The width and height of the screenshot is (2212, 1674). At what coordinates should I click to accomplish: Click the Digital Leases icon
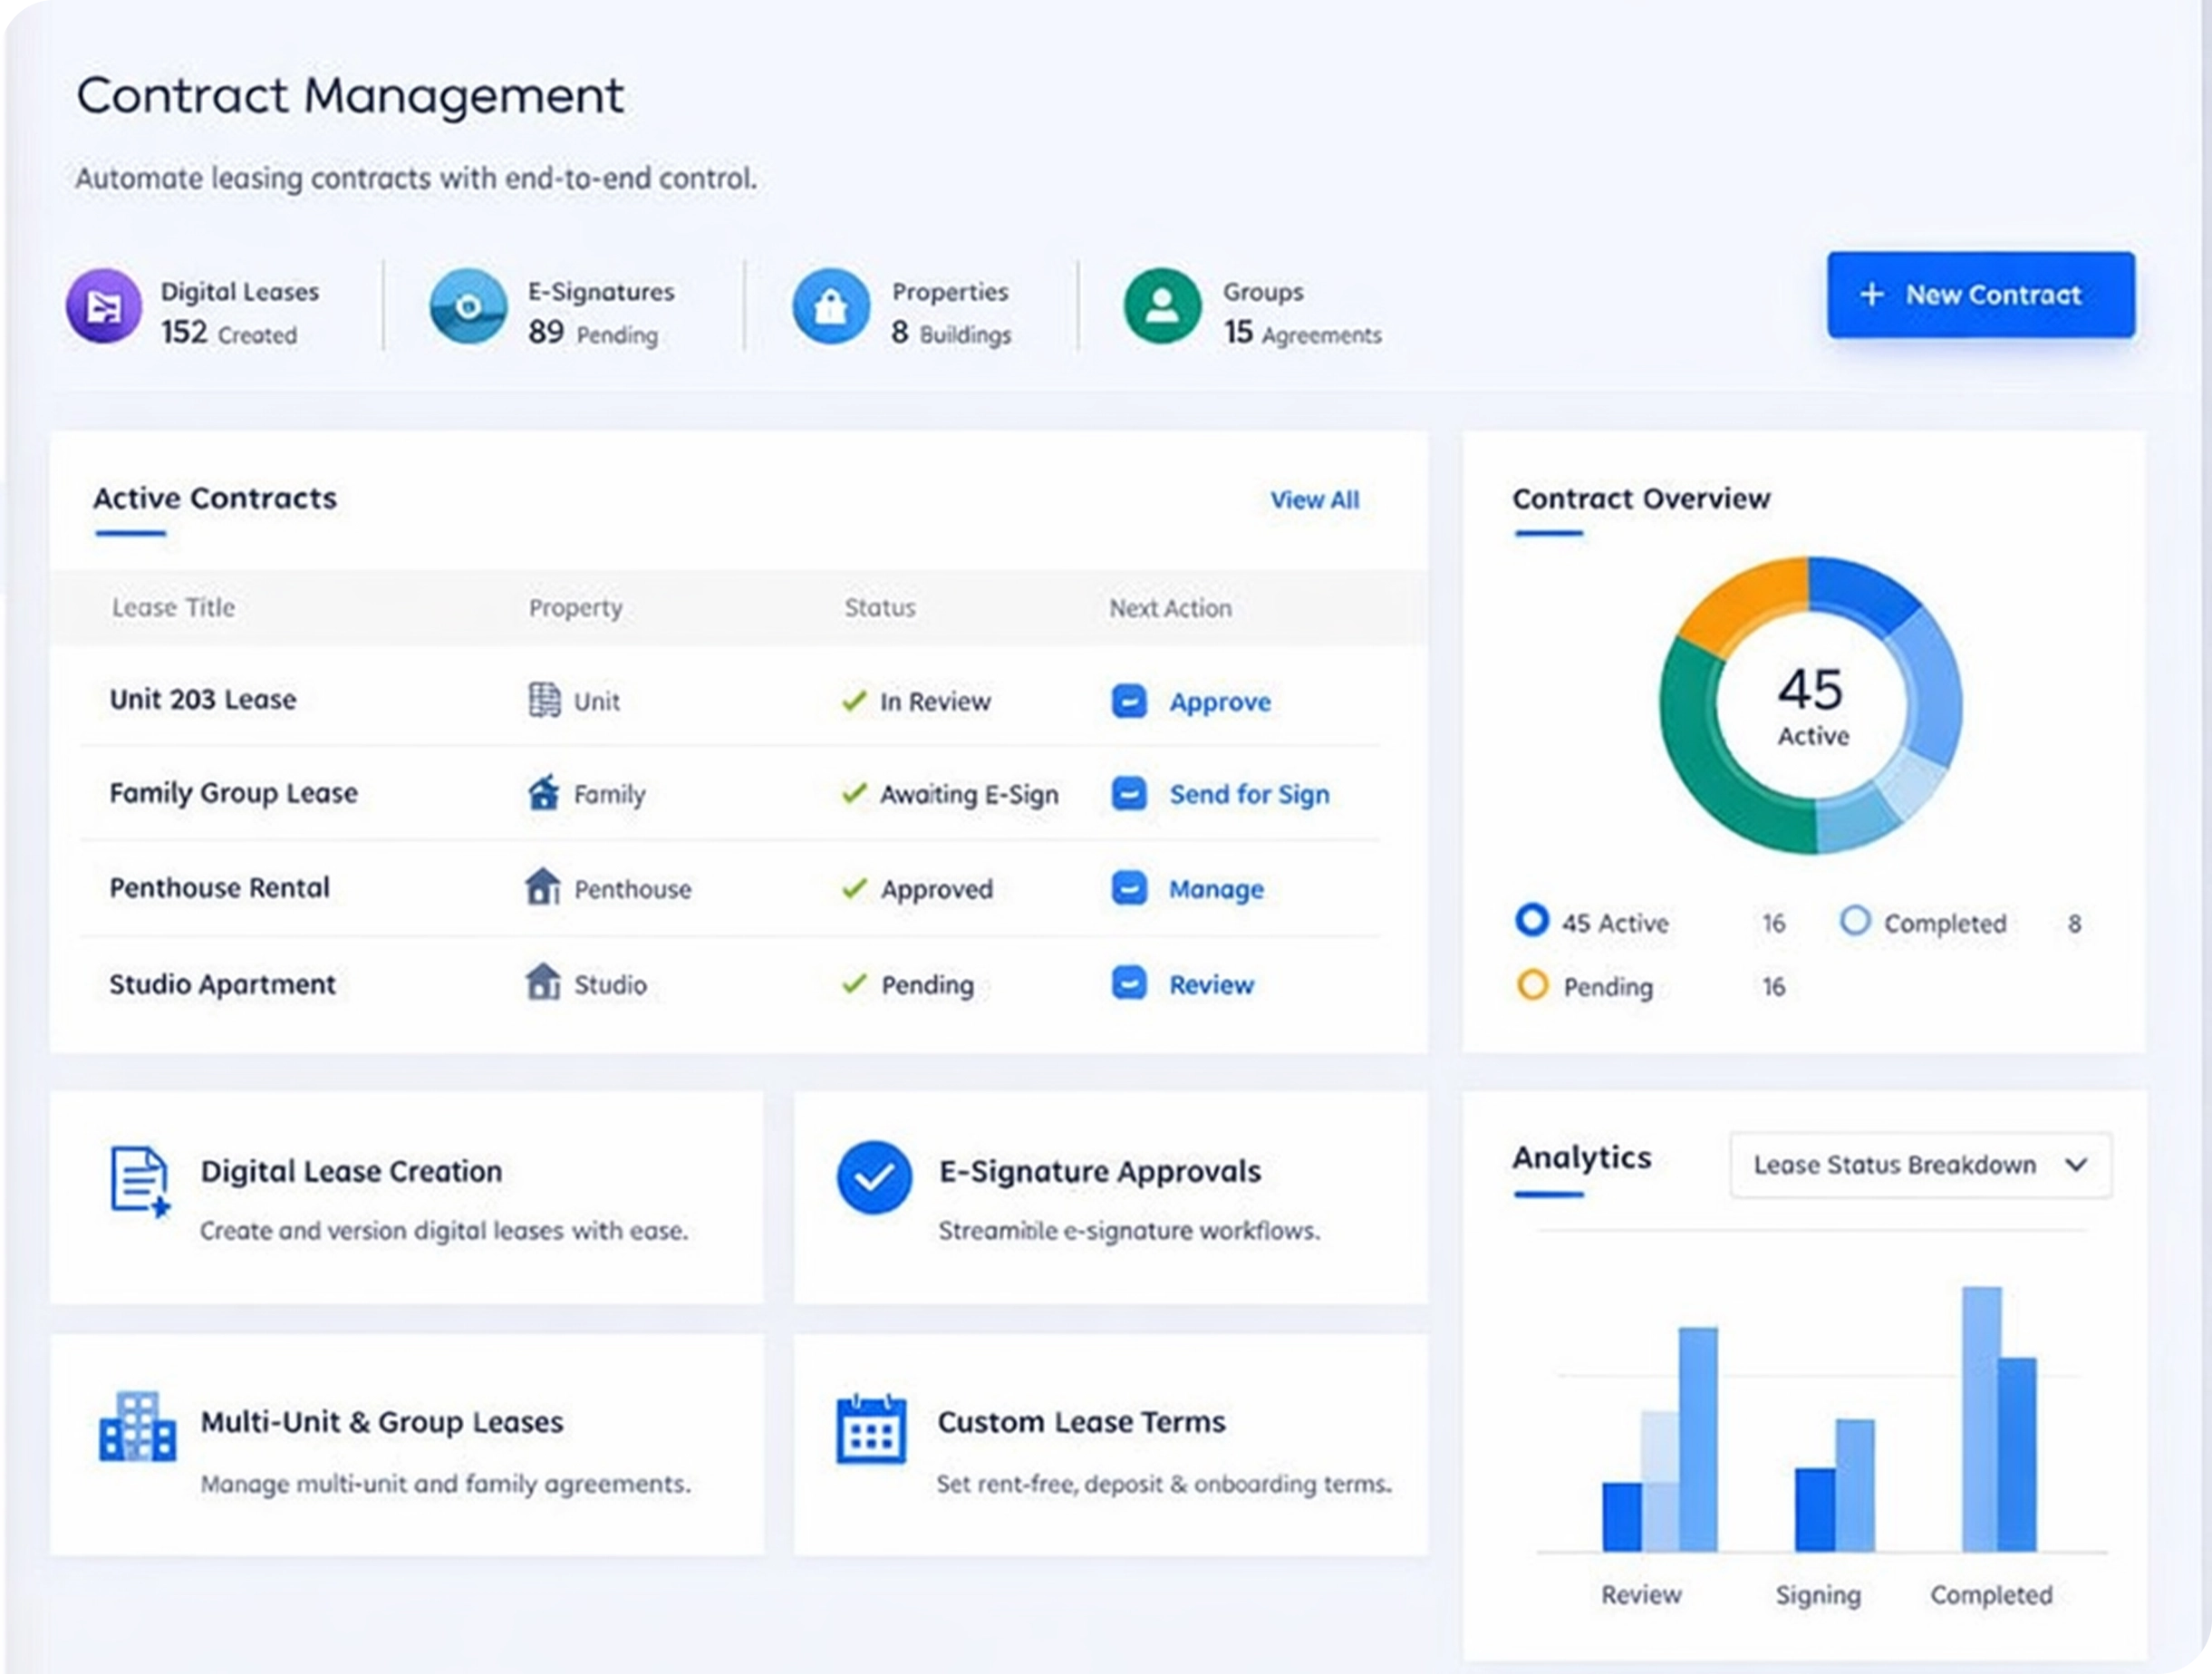tap(103, 307)
